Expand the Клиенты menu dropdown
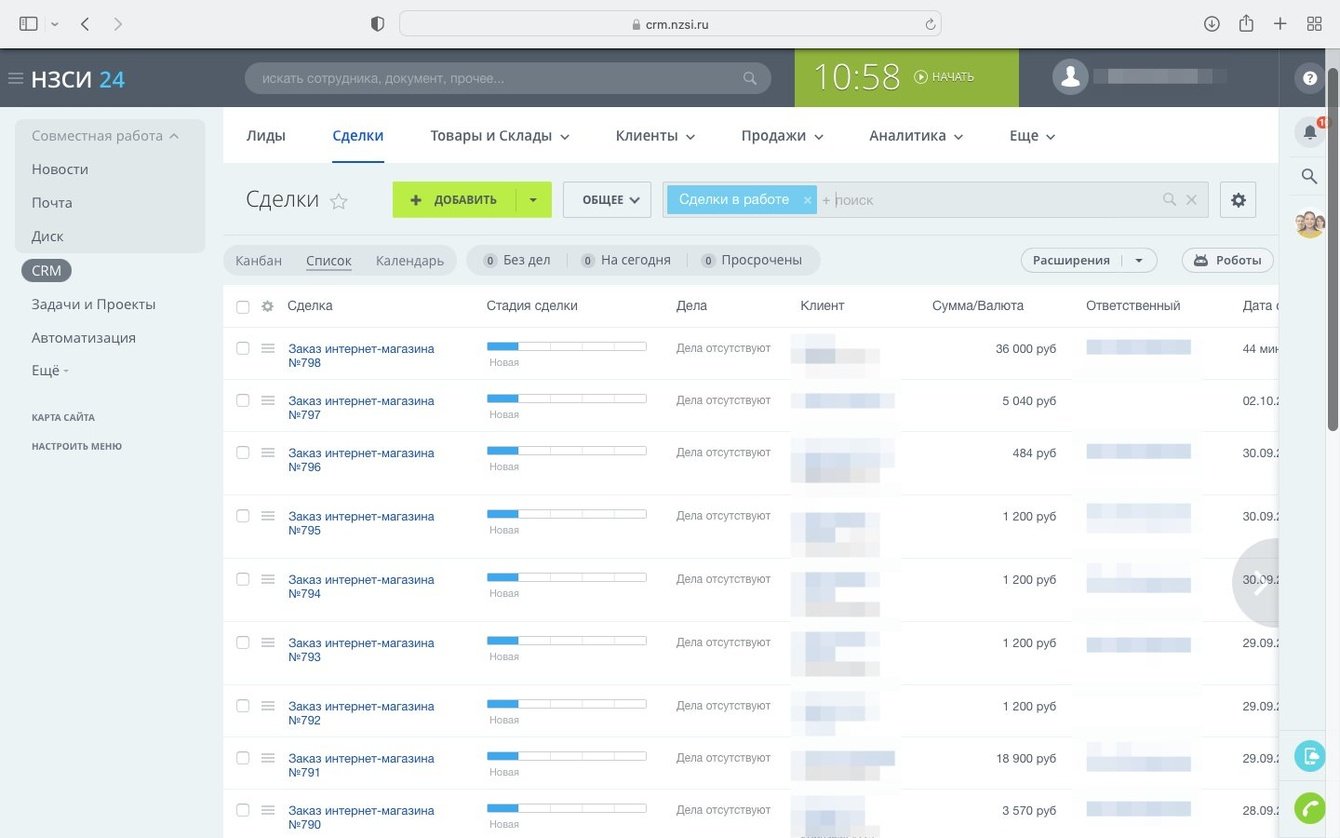Viewport: 1340px width, 838px height. 690,137
